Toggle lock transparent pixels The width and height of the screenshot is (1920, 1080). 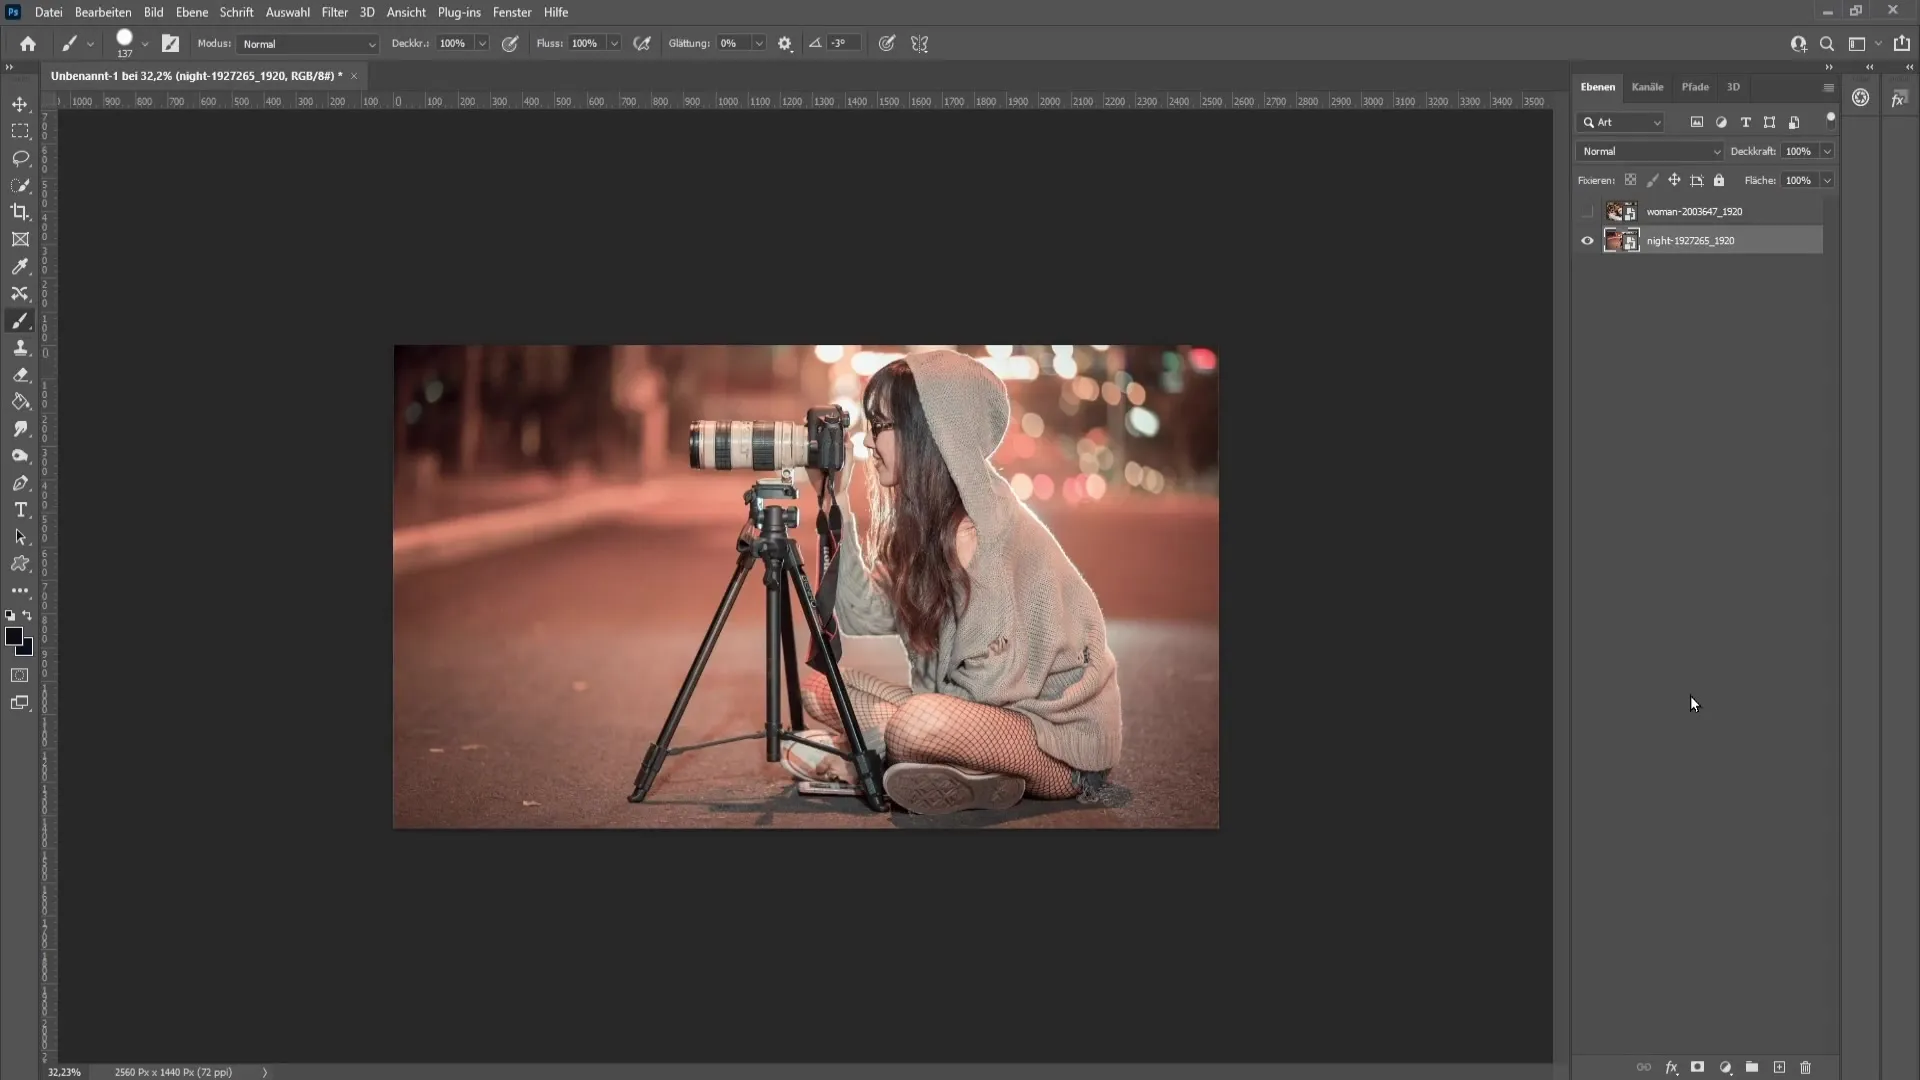click(x=1630, y=180)
